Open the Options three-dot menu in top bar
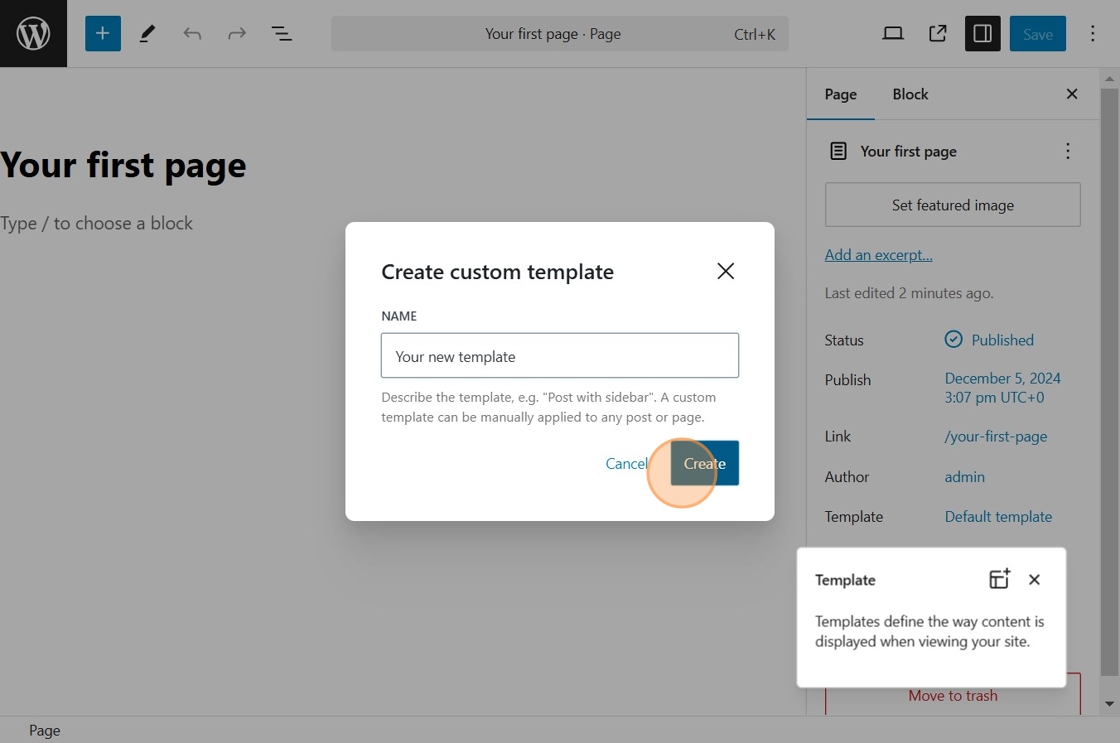 (1092, 34)
